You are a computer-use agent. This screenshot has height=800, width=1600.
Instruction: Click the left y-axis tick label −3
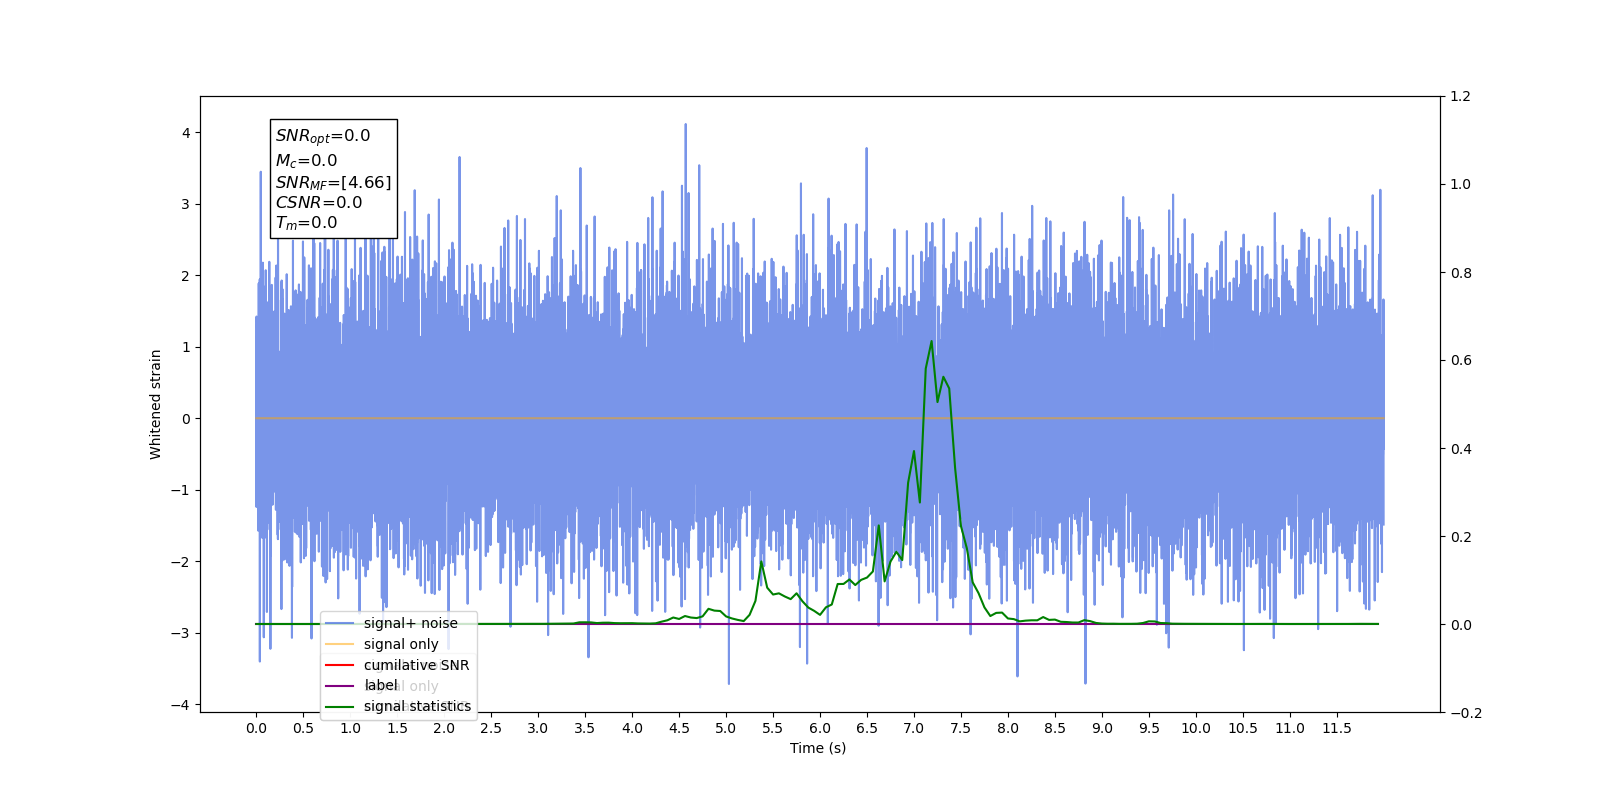[x=181, y=633]
